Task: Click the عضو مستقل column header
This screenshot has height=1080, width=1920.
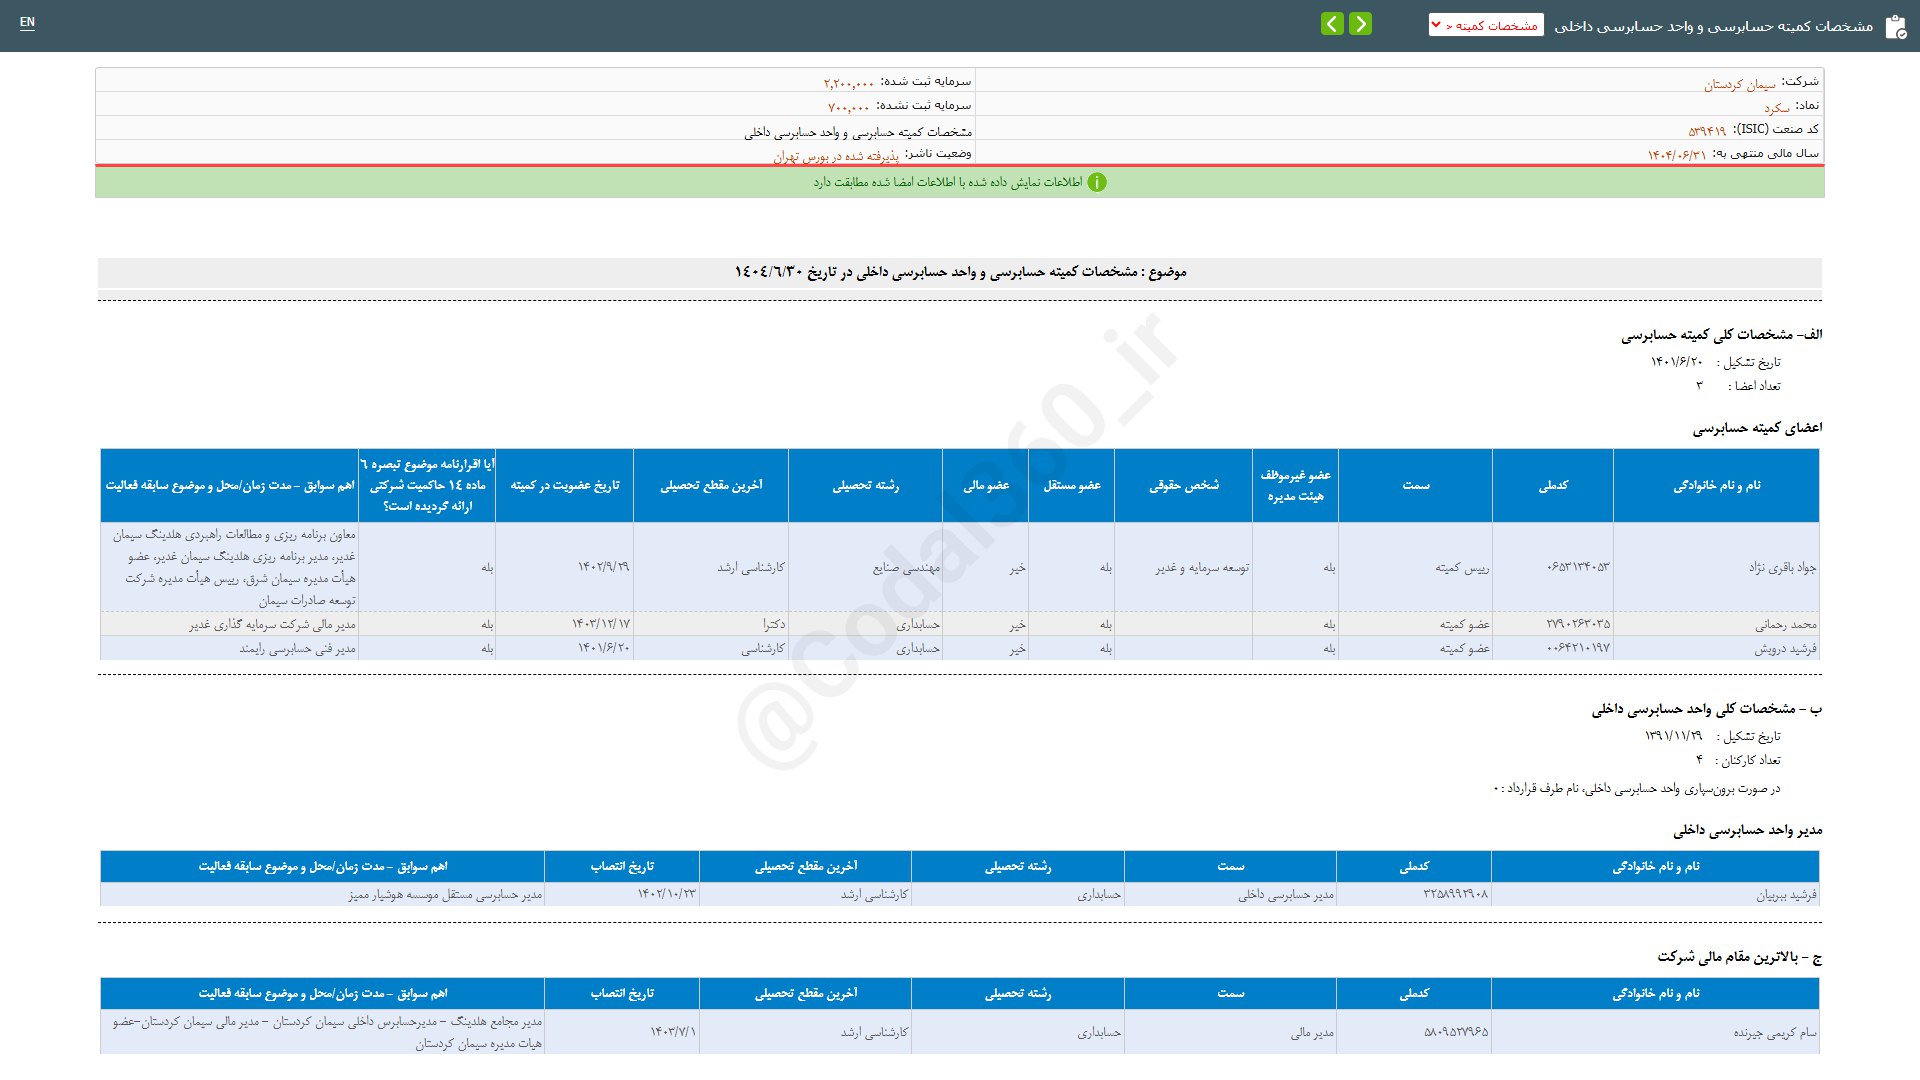Action: pos(1071,485)
